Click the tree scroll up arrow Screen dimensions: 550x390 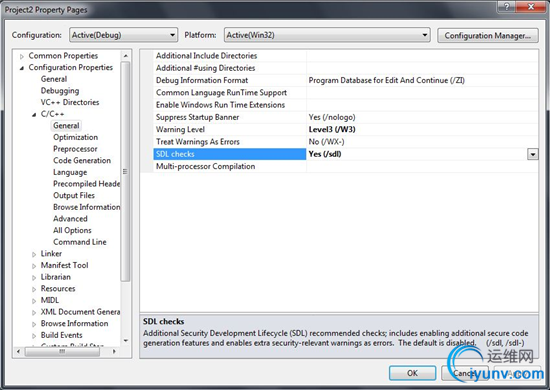[126, 56]
